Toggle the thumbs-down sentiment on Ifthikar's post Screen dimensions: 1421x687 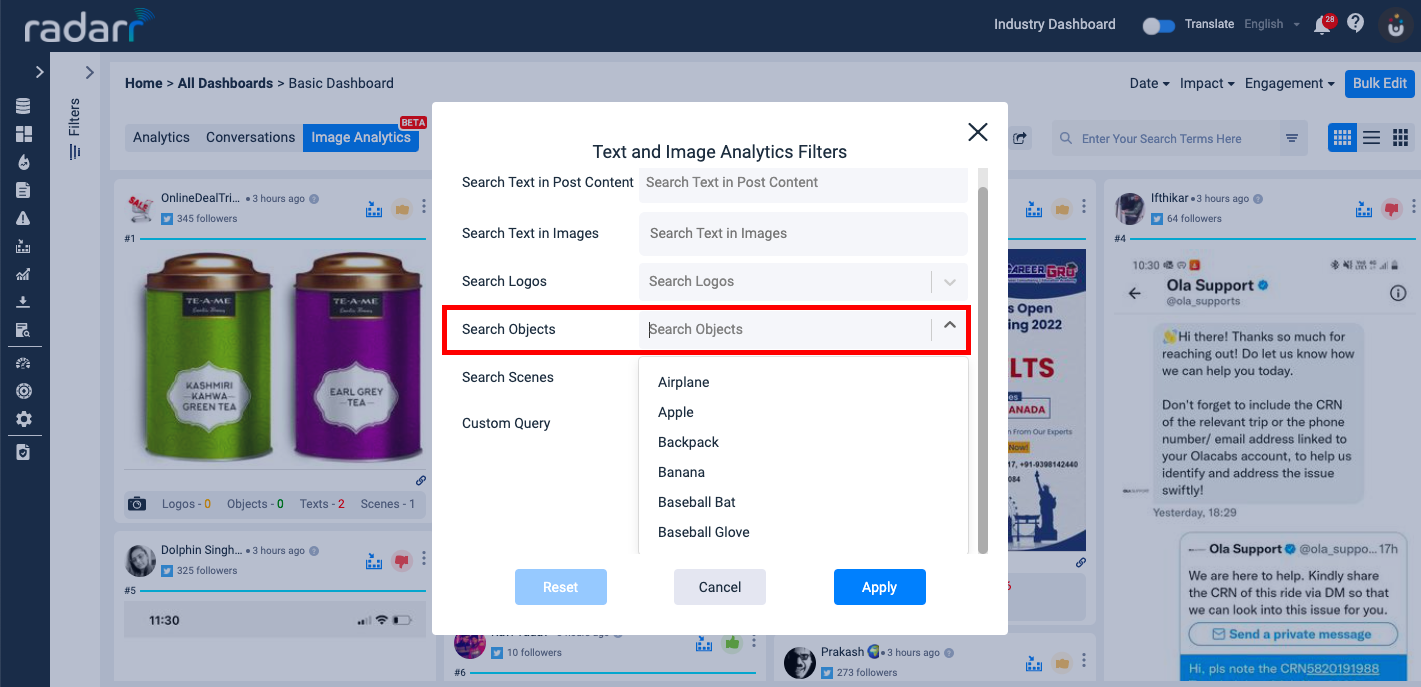coord(1392,208)
